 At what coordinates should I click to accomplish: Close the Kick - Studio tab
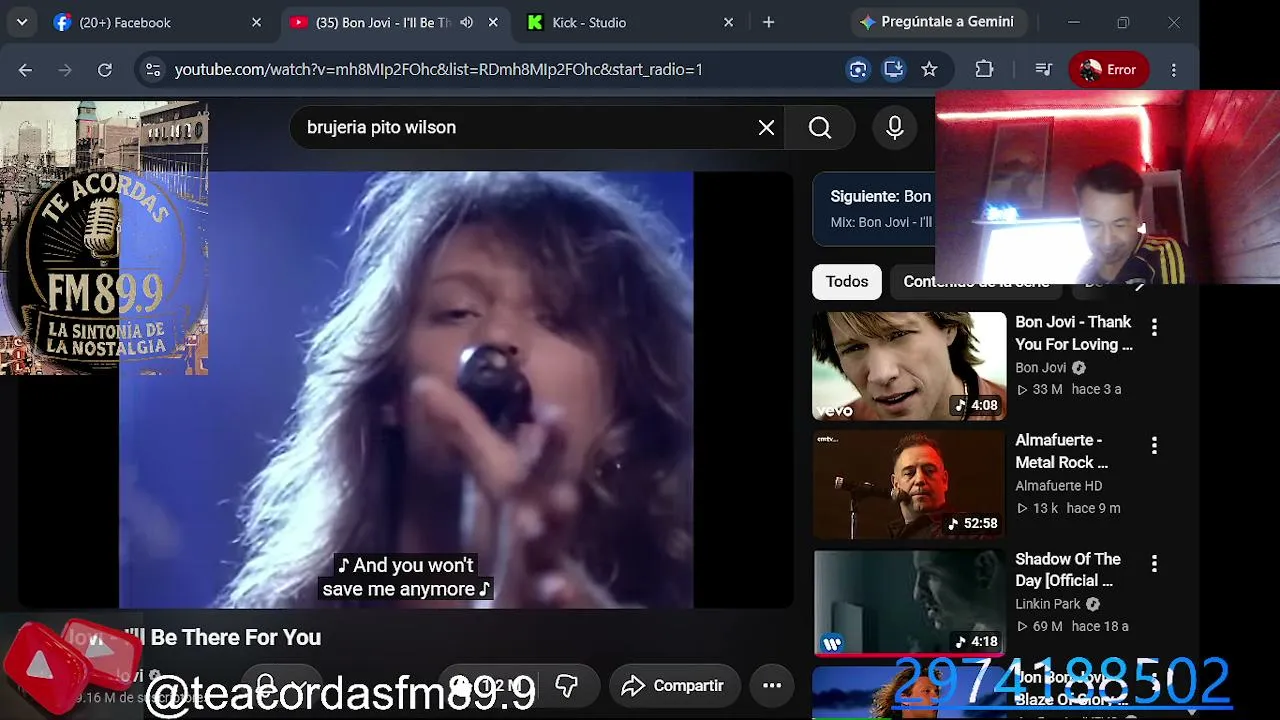(x=728, y=22)
